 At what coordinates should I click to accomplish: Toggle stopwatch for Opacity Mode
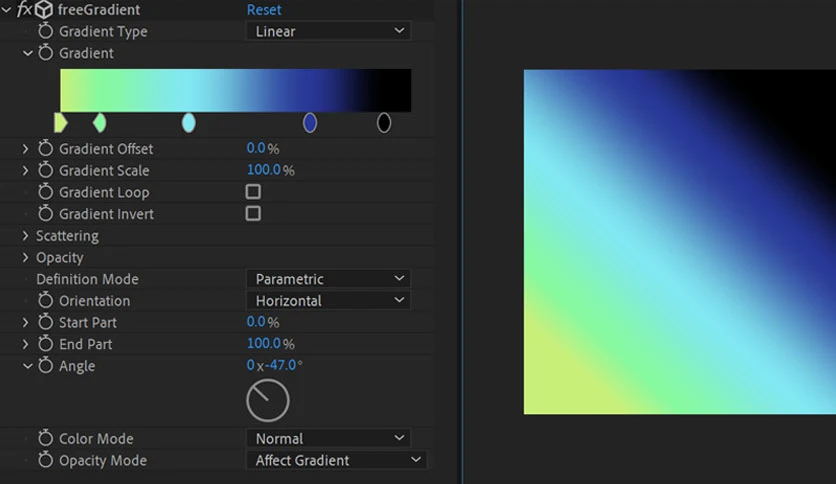pyautogui.click(x=45, y=460)
